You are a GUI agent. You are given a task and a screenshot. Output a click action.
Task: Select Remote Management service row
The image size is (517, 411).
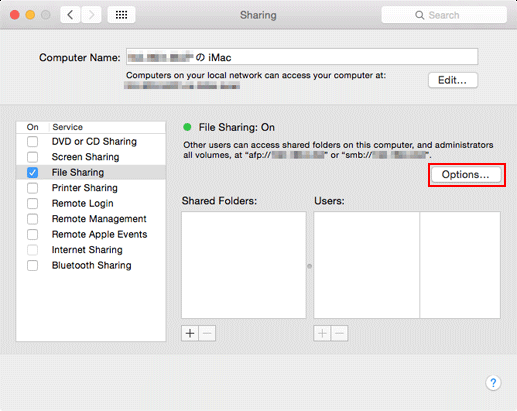[x=91, y=219]
